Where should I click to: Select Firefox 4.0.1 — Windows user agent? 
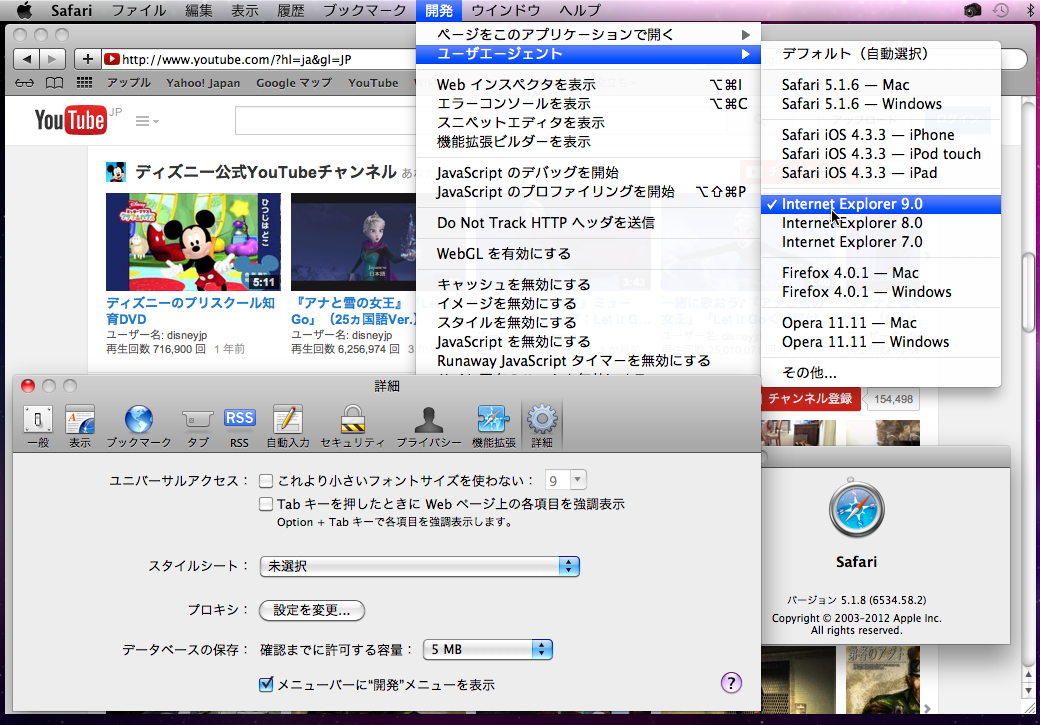click(x=881, y=292)
